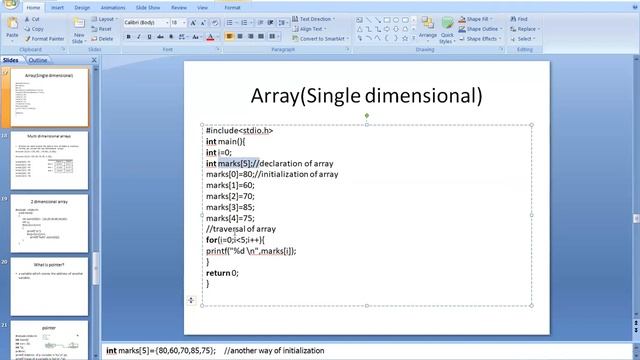
Task: Open the Replace command
Action: click(x=525, y=29)
